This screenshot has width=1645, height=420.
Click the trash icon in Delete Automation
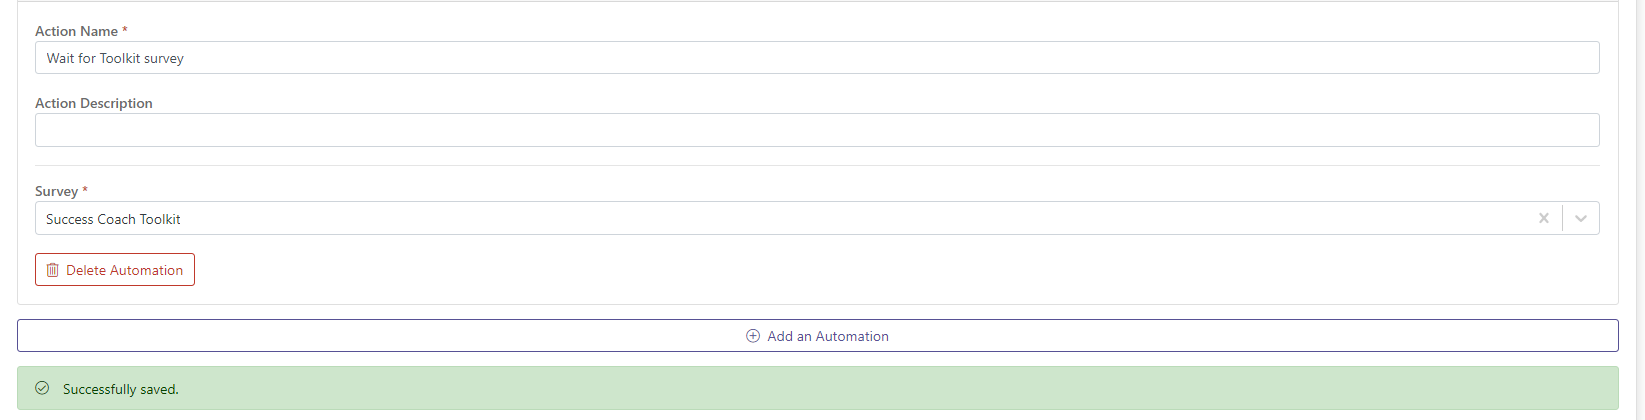point(53,270)
